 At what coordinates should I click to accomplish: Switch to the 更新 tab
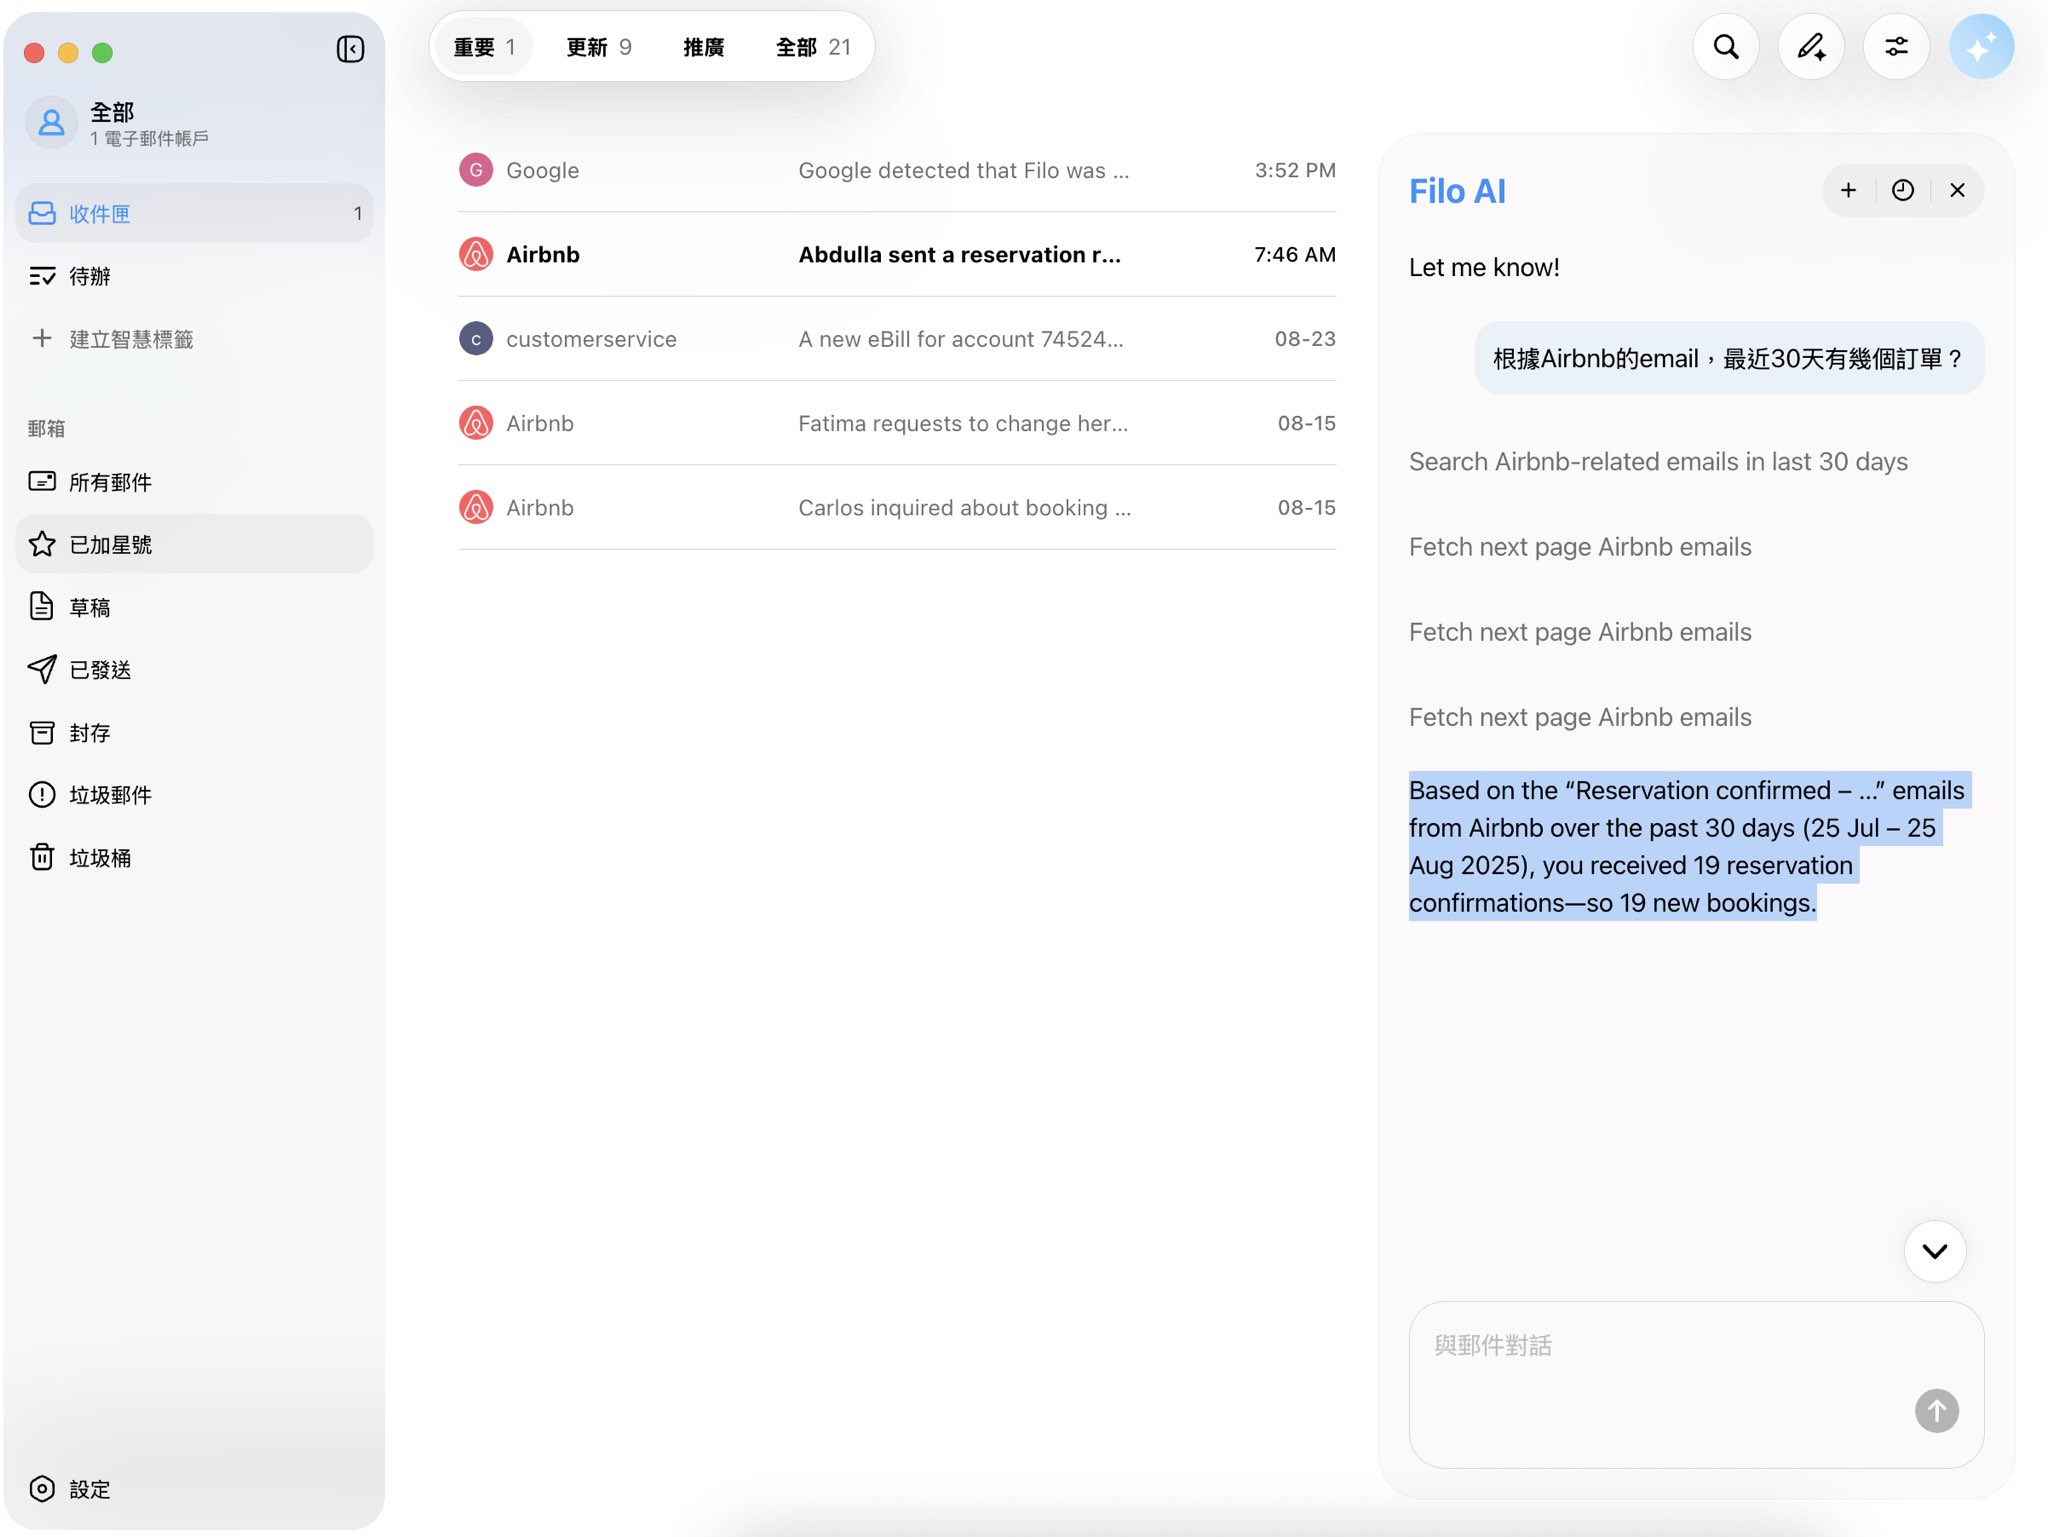point(598,47)
